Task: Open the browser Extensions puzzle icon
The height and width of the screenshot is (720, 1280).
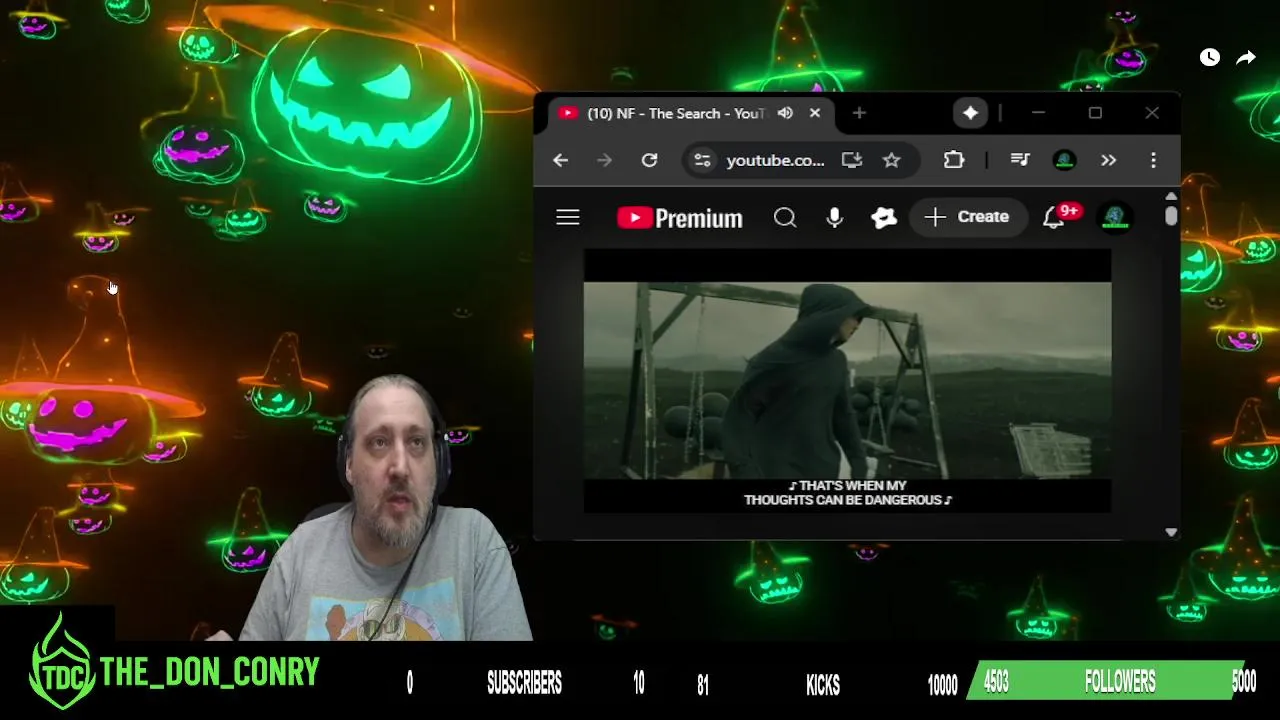Action: (954, 160)
